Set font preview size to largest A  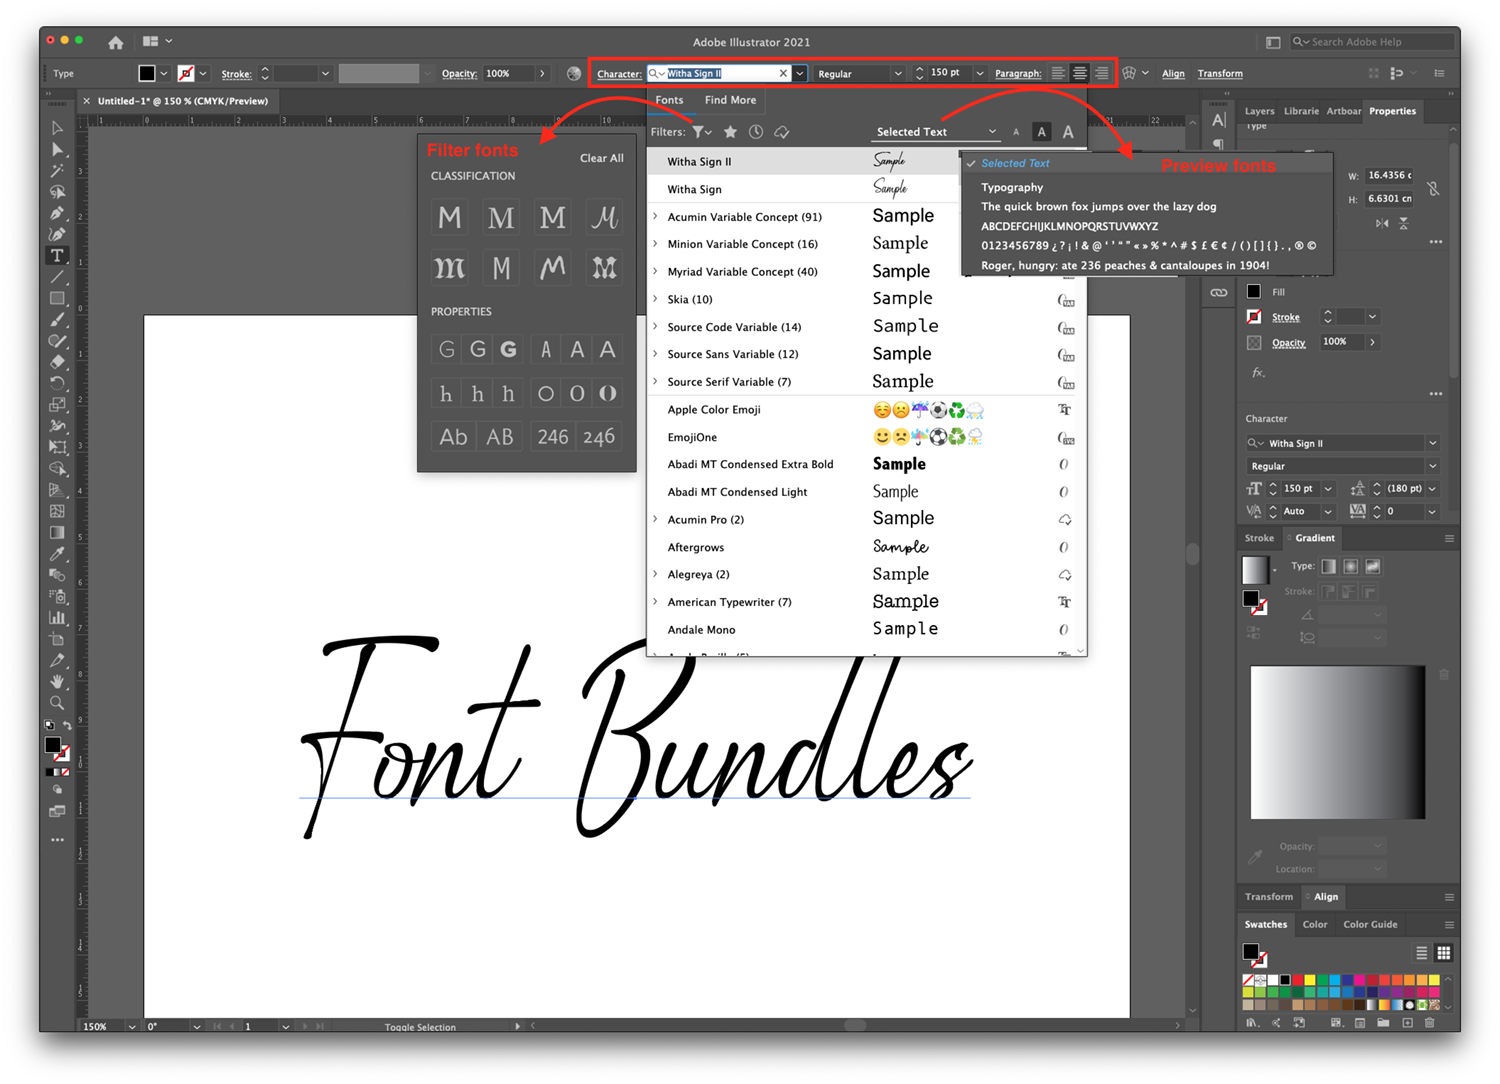(1068, 132)
